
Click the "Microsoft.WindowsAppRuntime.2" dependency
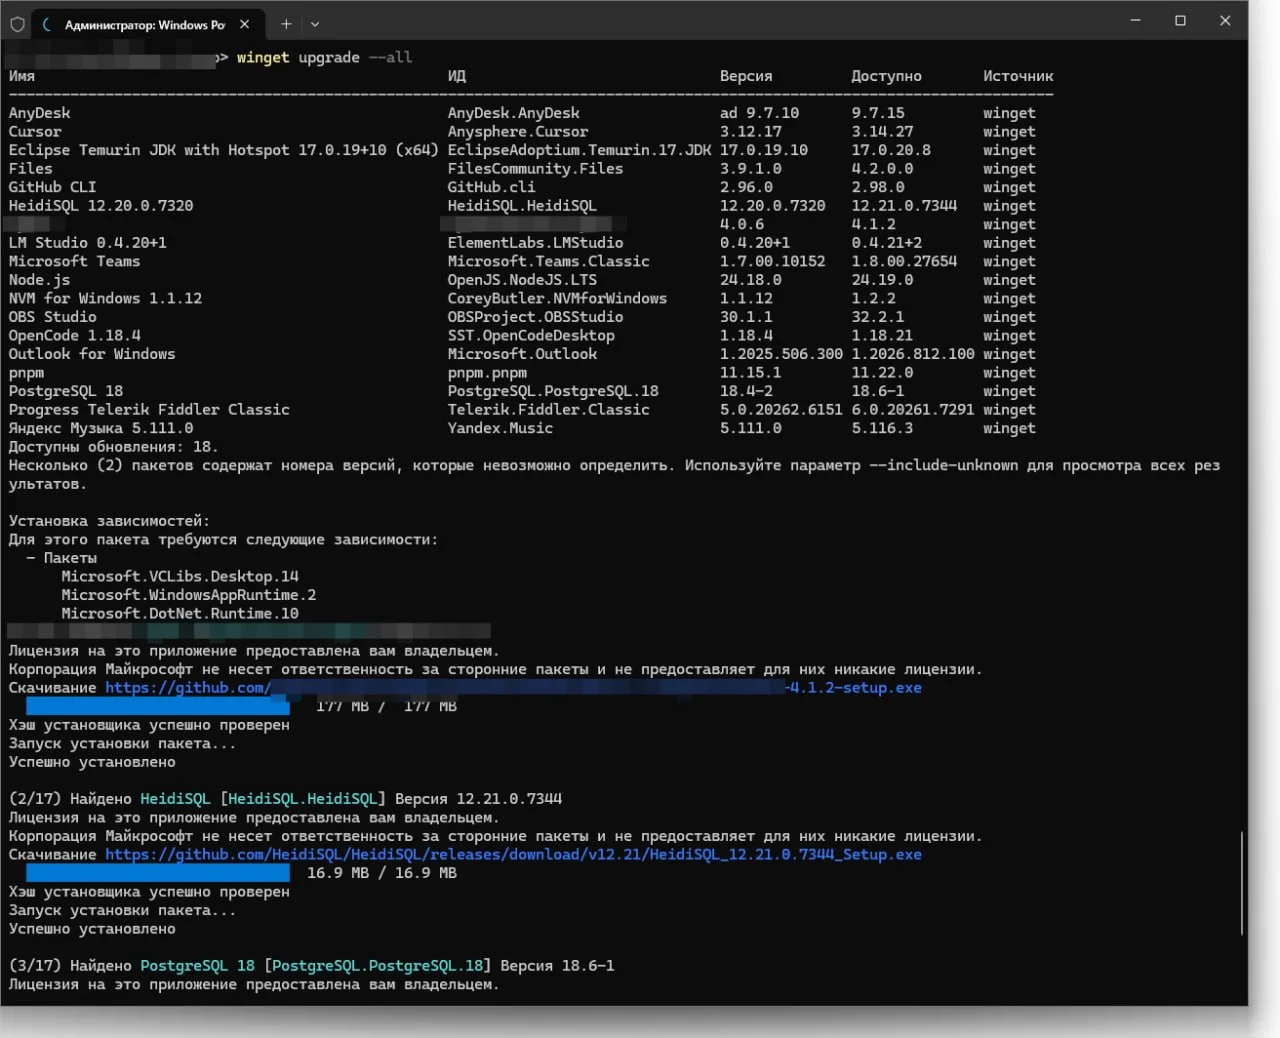pyautogui.click(x=189, y=595)
